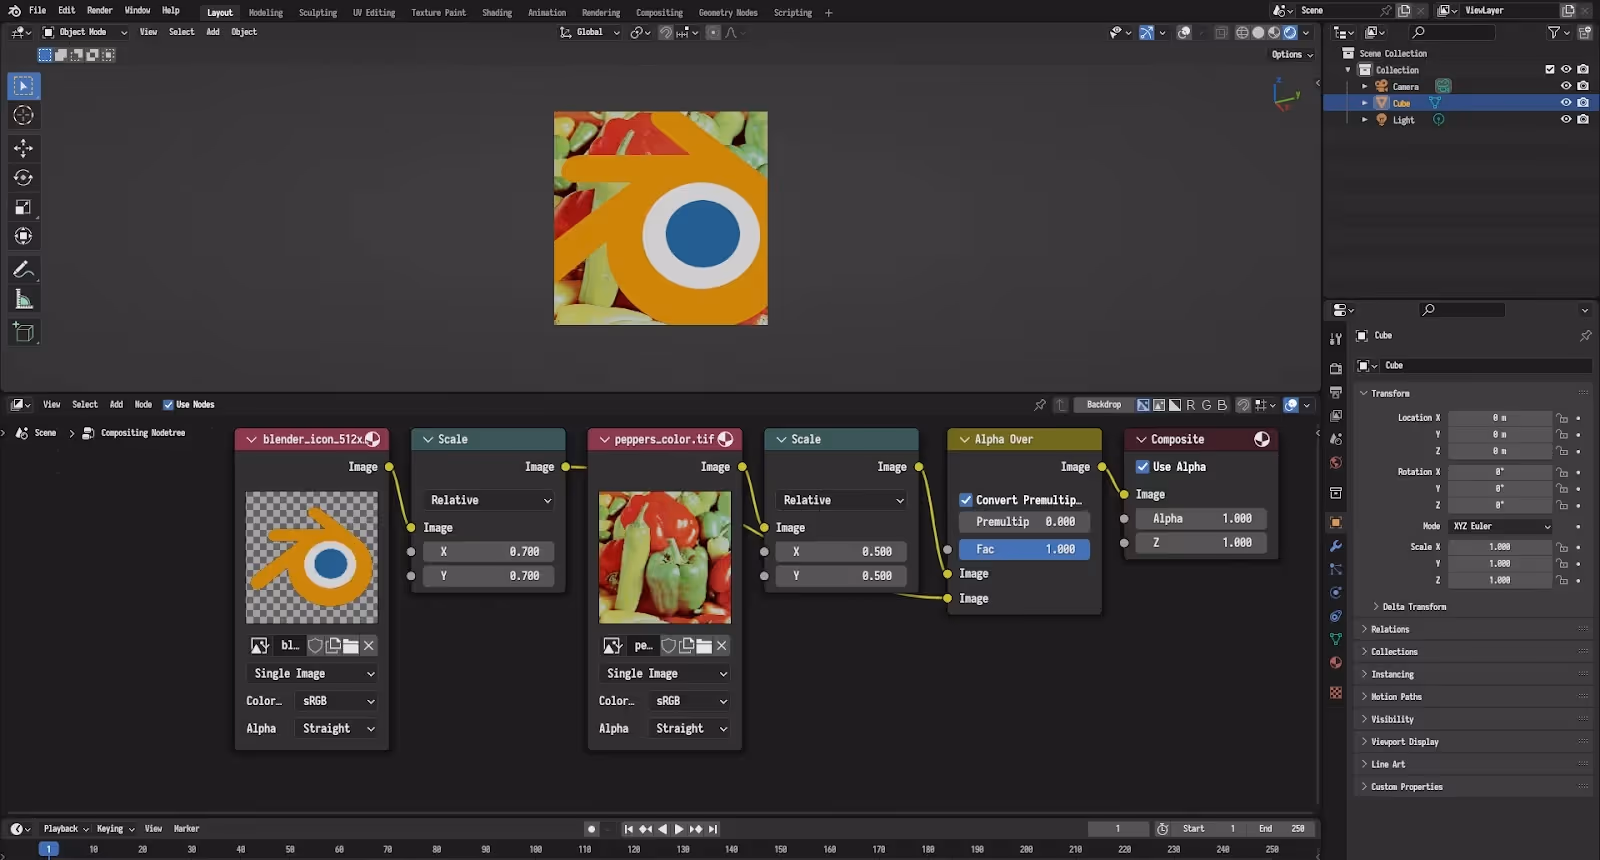This screenshot has width=1600, height=860.
Task: Open the Playback popover in timeline
Action: click(66, 829)
